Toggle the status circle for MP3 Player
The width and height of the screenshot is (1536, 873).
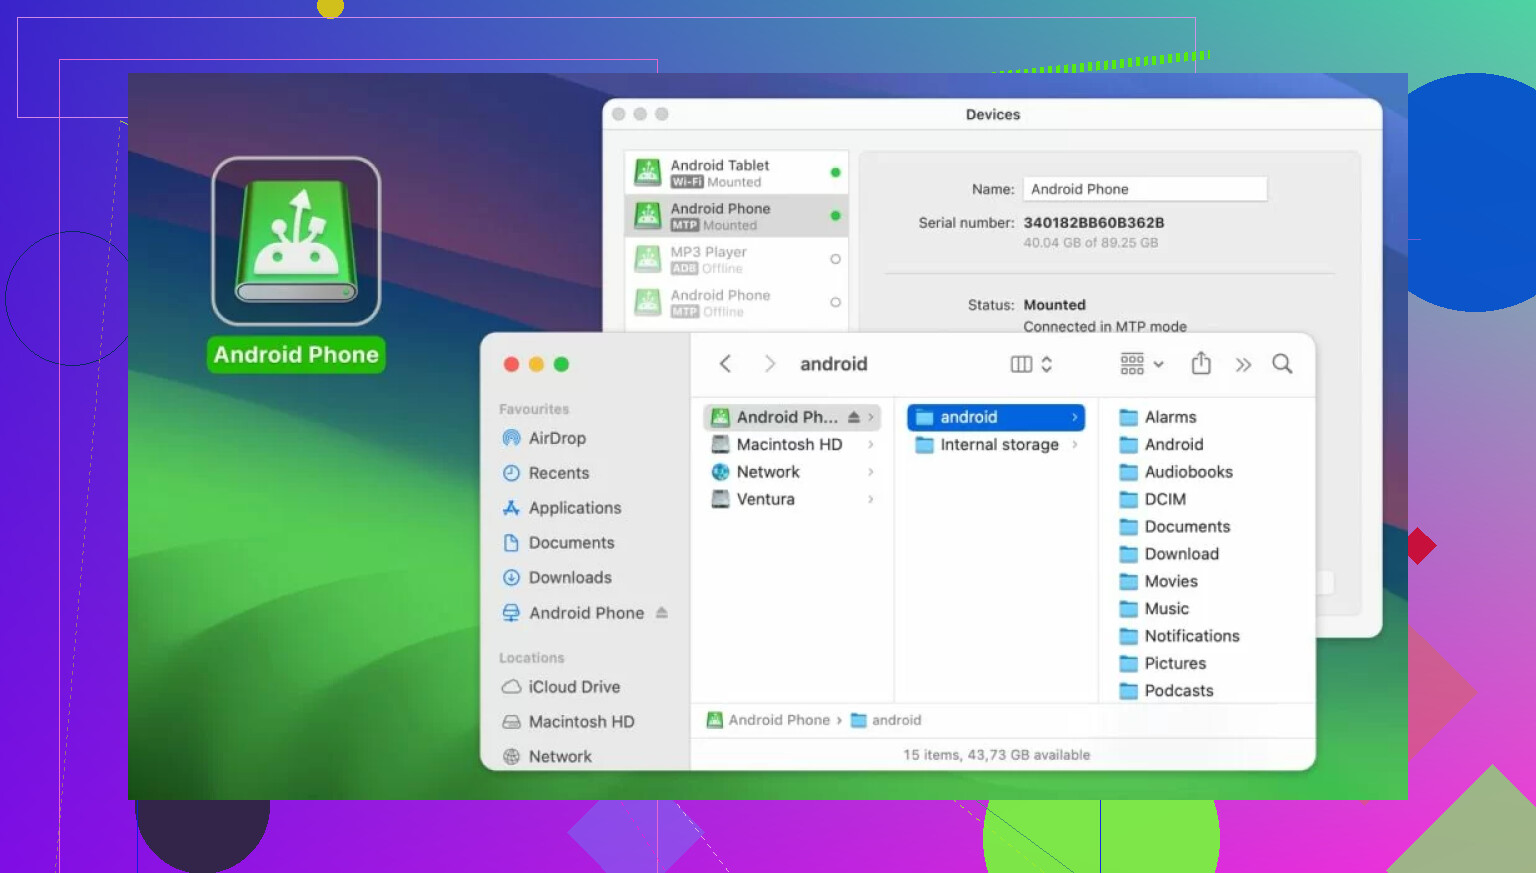point(835,259)
